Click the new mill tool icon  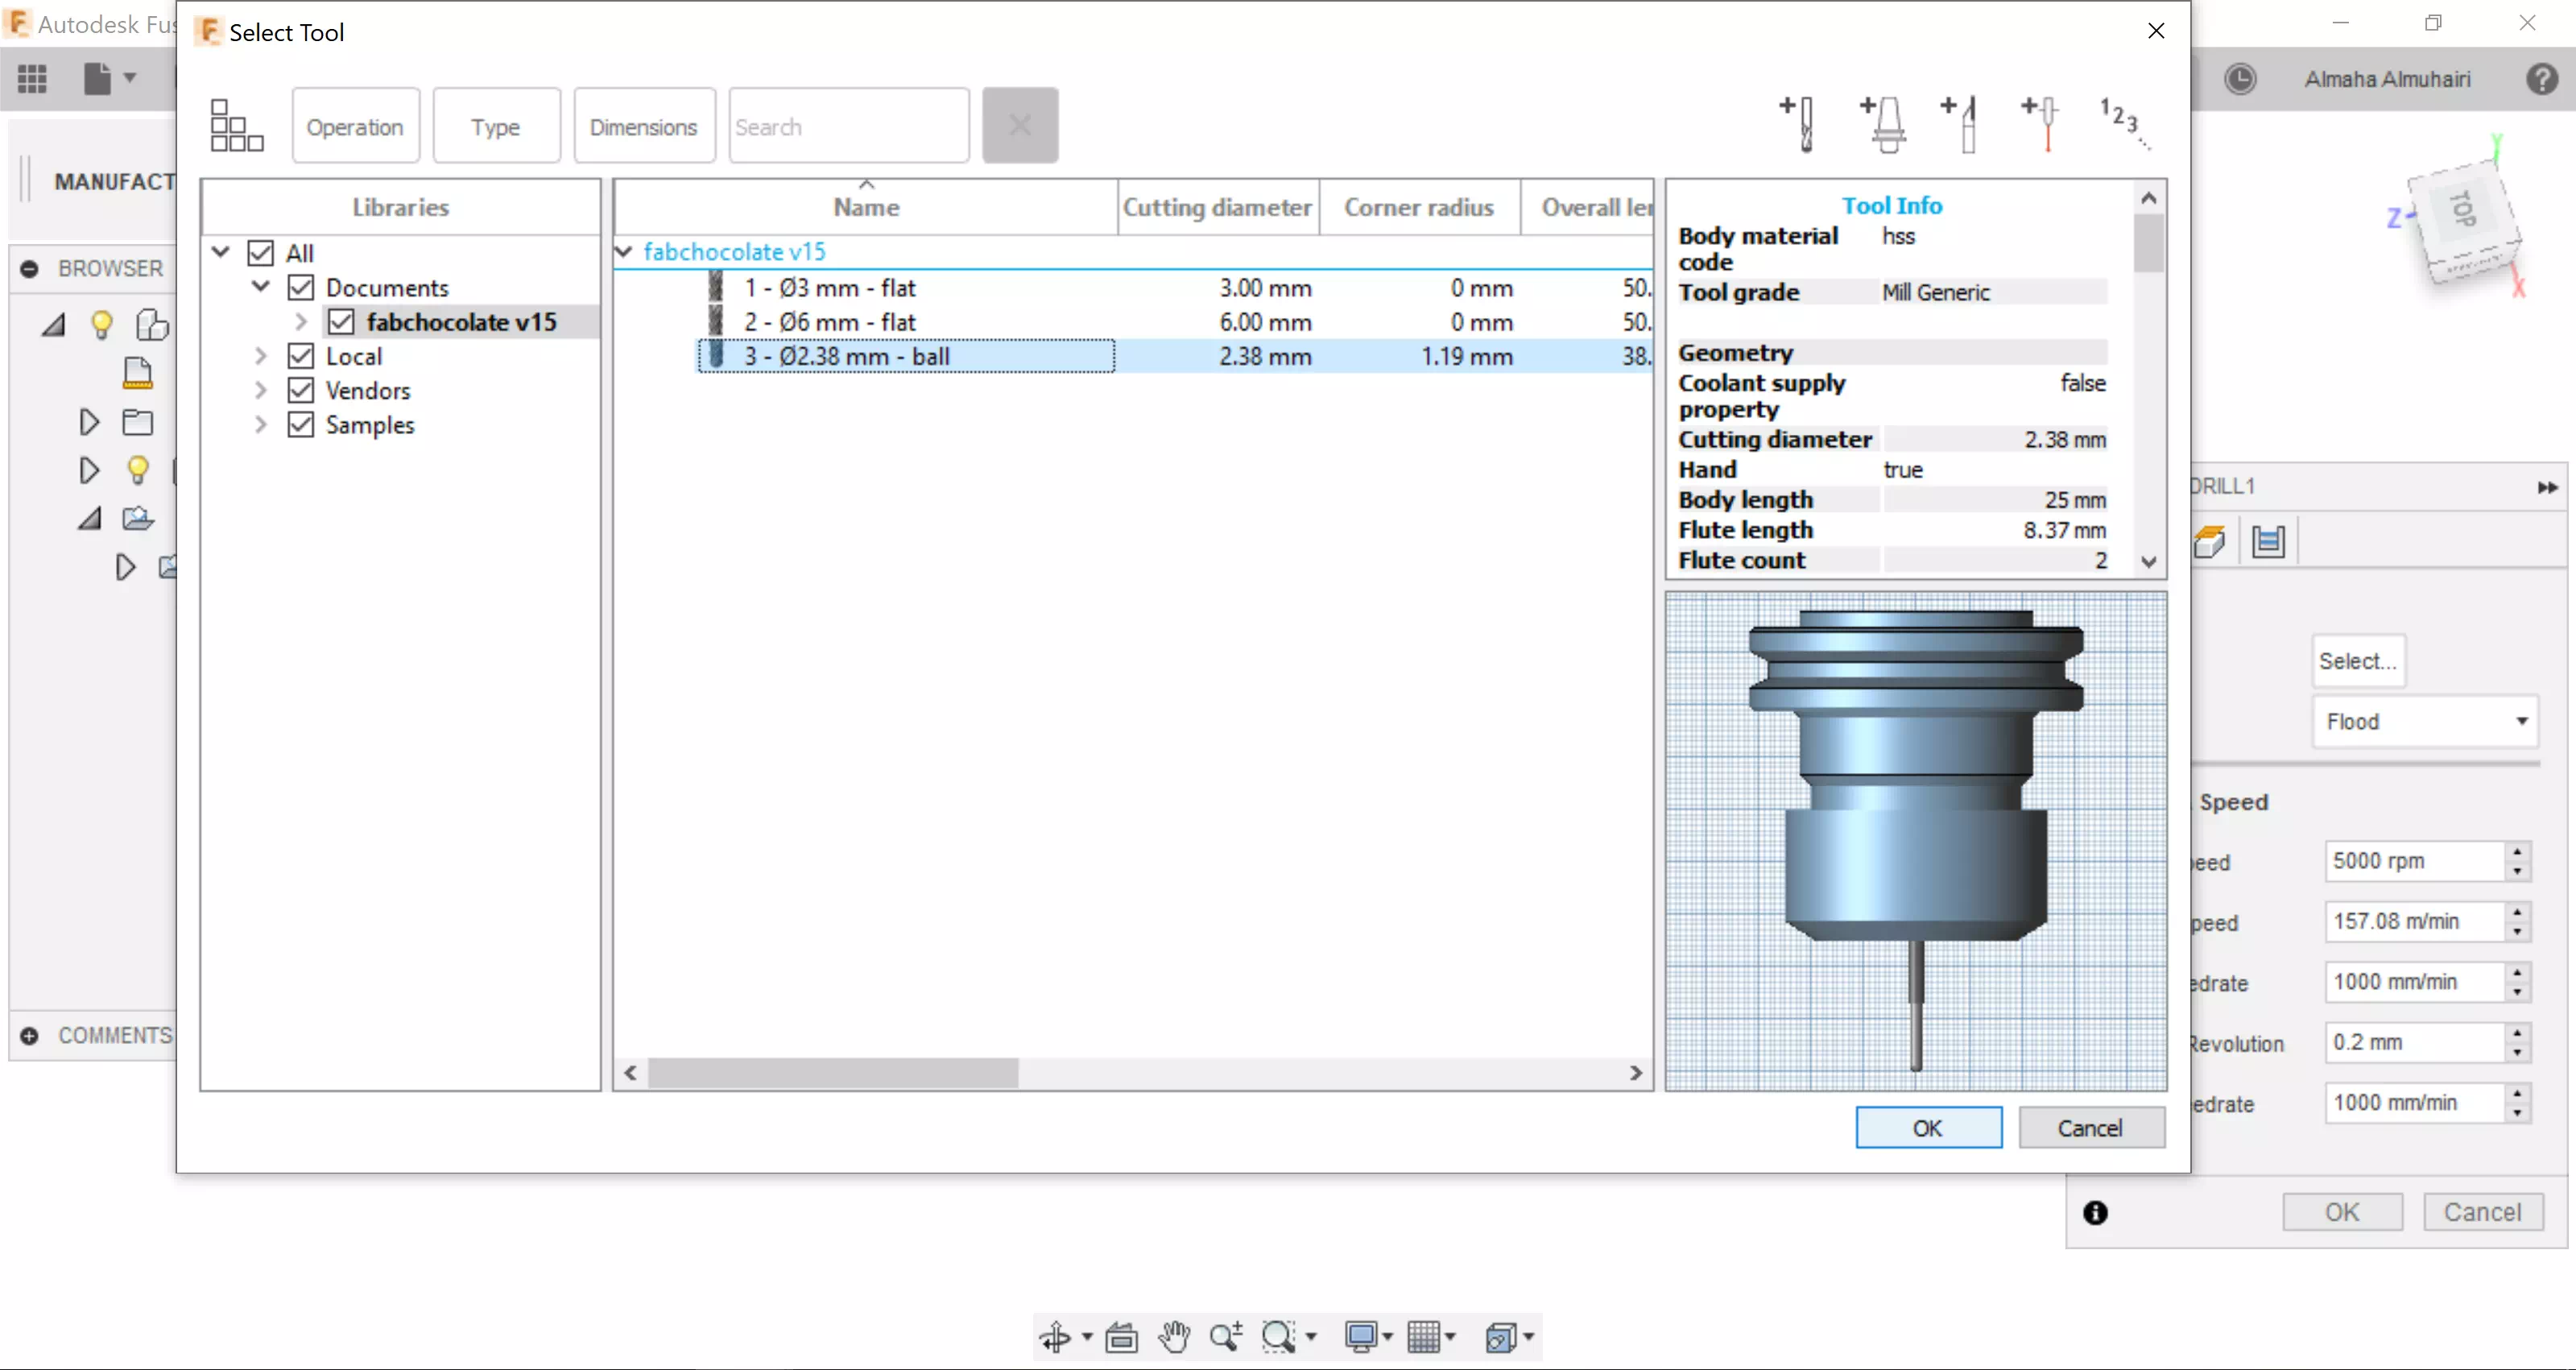(1799, 124)
